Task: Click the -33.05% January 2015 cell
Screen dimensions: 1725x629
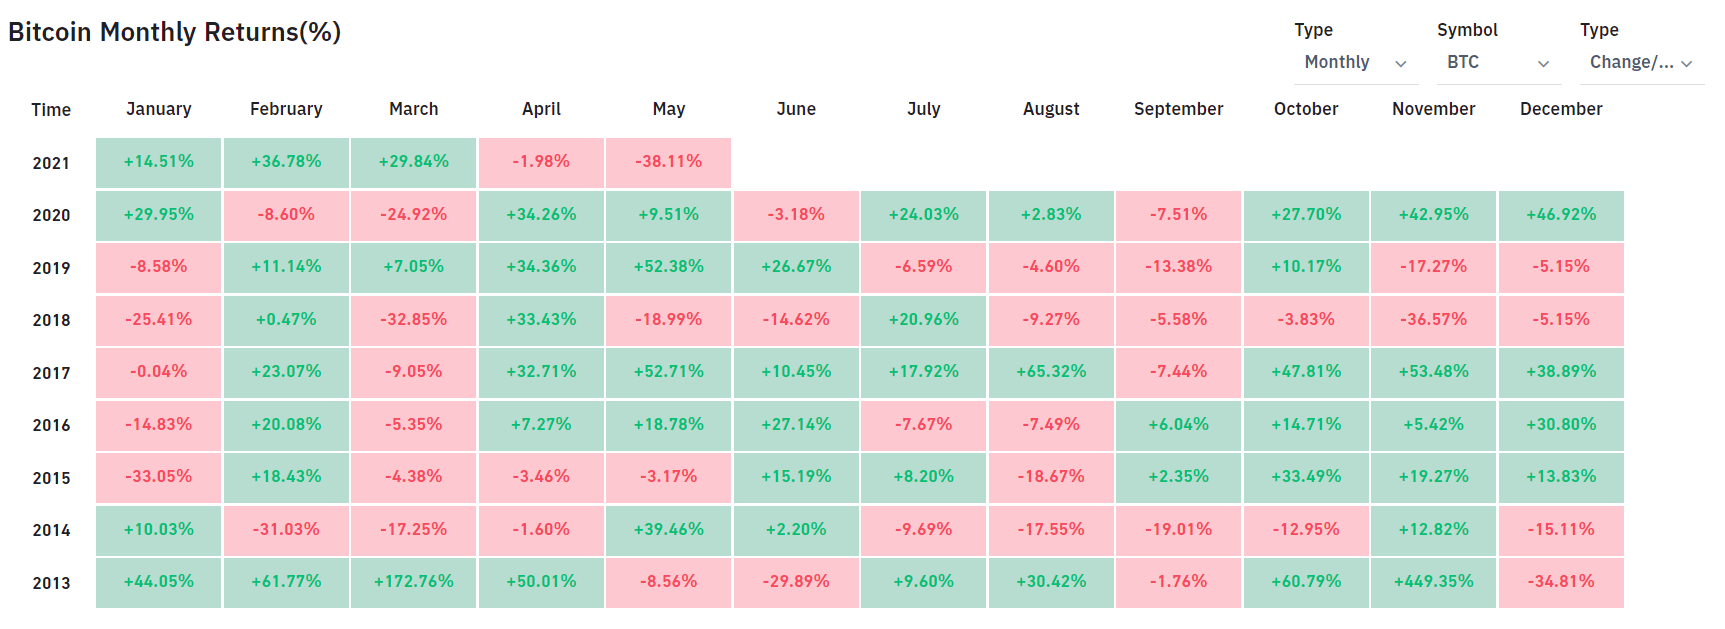Action: click(x=158, y=477)
